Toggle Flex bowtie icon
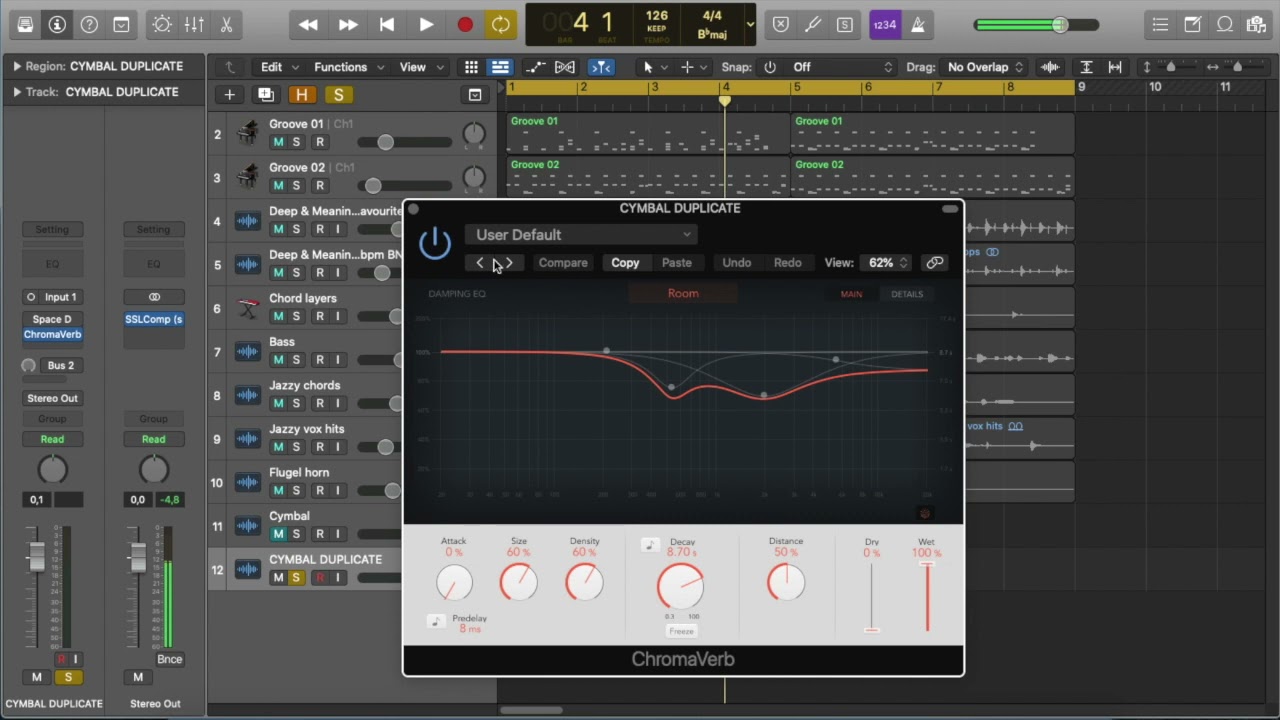The image size is (1280, 720). click(x=565, y=67)
